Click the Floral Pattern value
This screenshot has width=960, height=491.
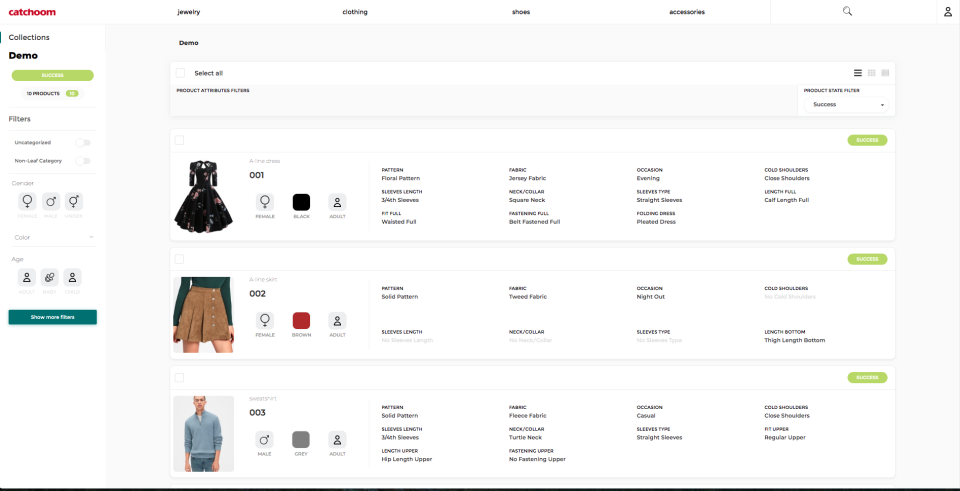(x=400, y=178)
